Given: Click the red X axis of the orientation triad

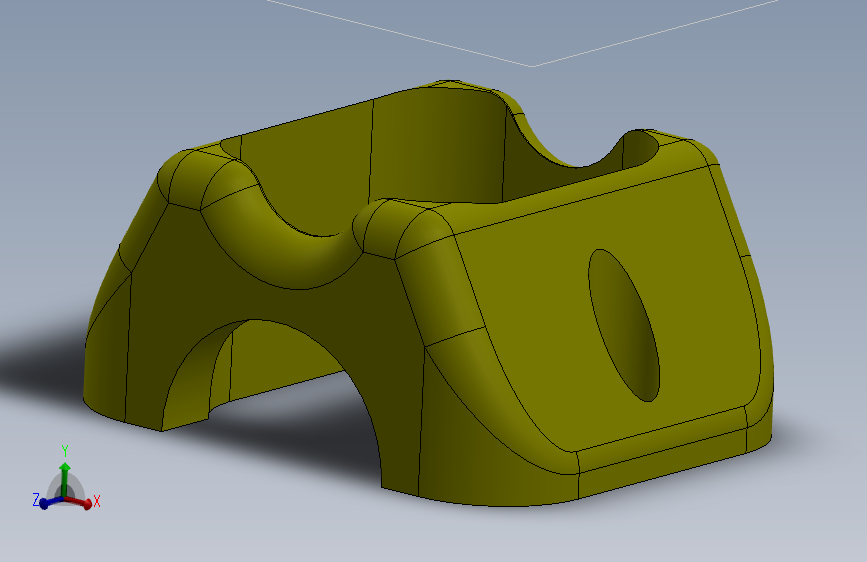Looking at the screenshot, I should tap(79, 502).
